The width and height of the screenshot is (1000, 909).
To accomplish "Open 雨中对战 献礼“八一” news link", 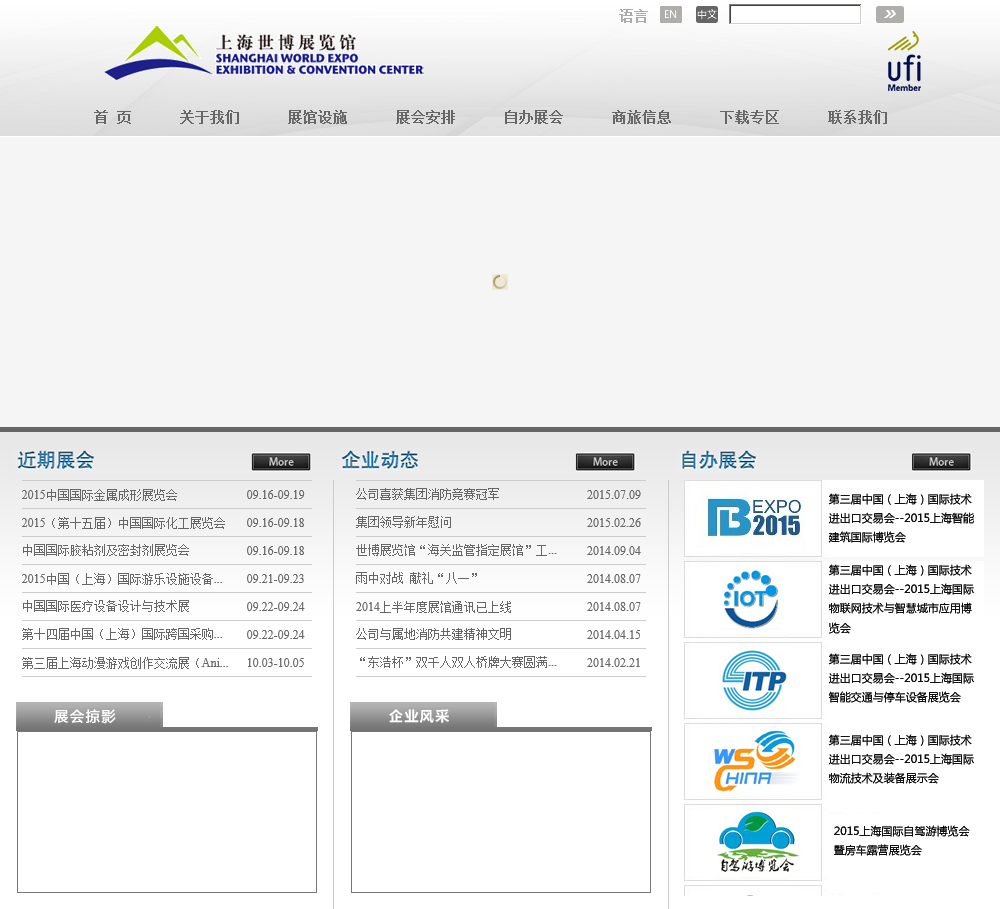I will [x=416, y=579].
